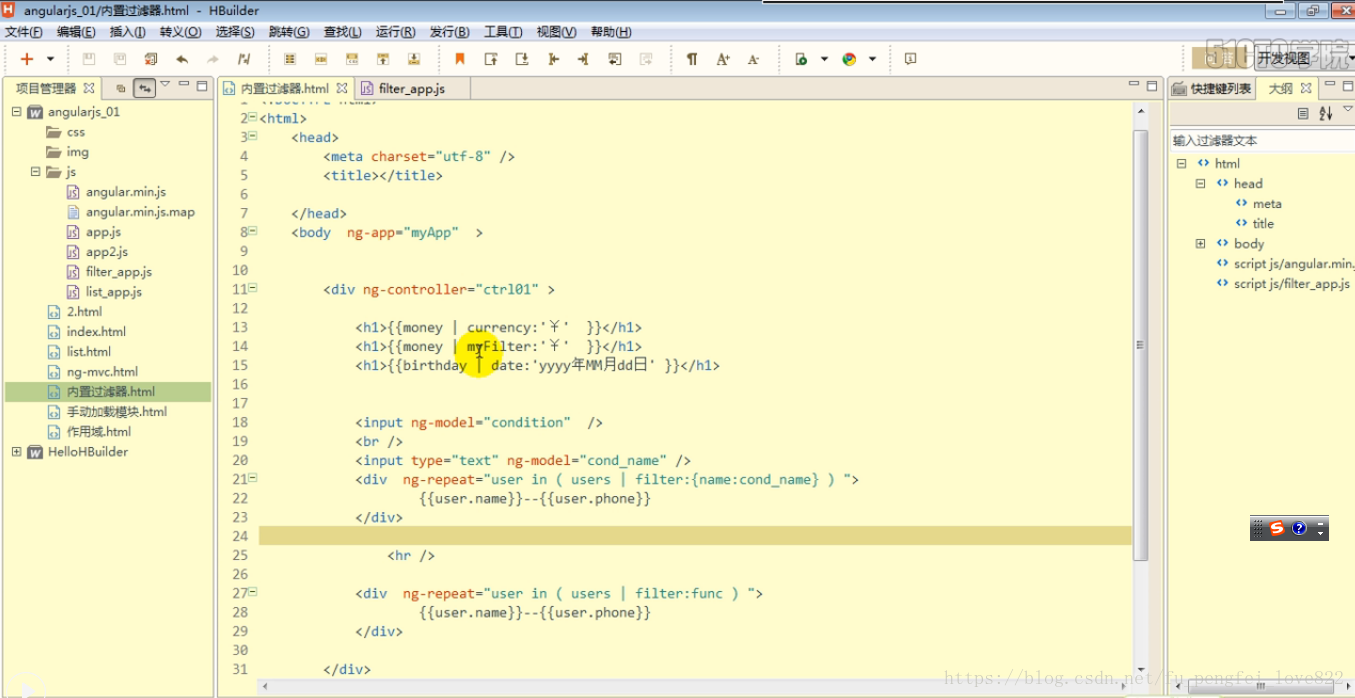Collapse the angularjs_01 project node
The image size is (1355, 698).
(16, 112)
